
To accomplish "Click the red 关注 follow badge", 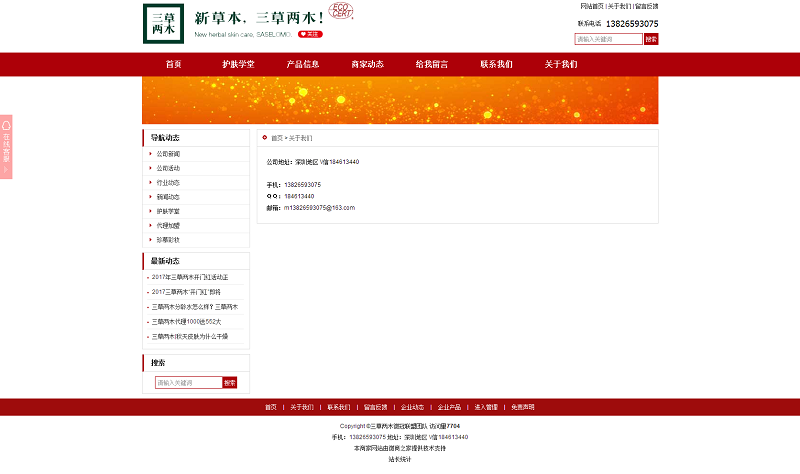I will click(311, 34).
